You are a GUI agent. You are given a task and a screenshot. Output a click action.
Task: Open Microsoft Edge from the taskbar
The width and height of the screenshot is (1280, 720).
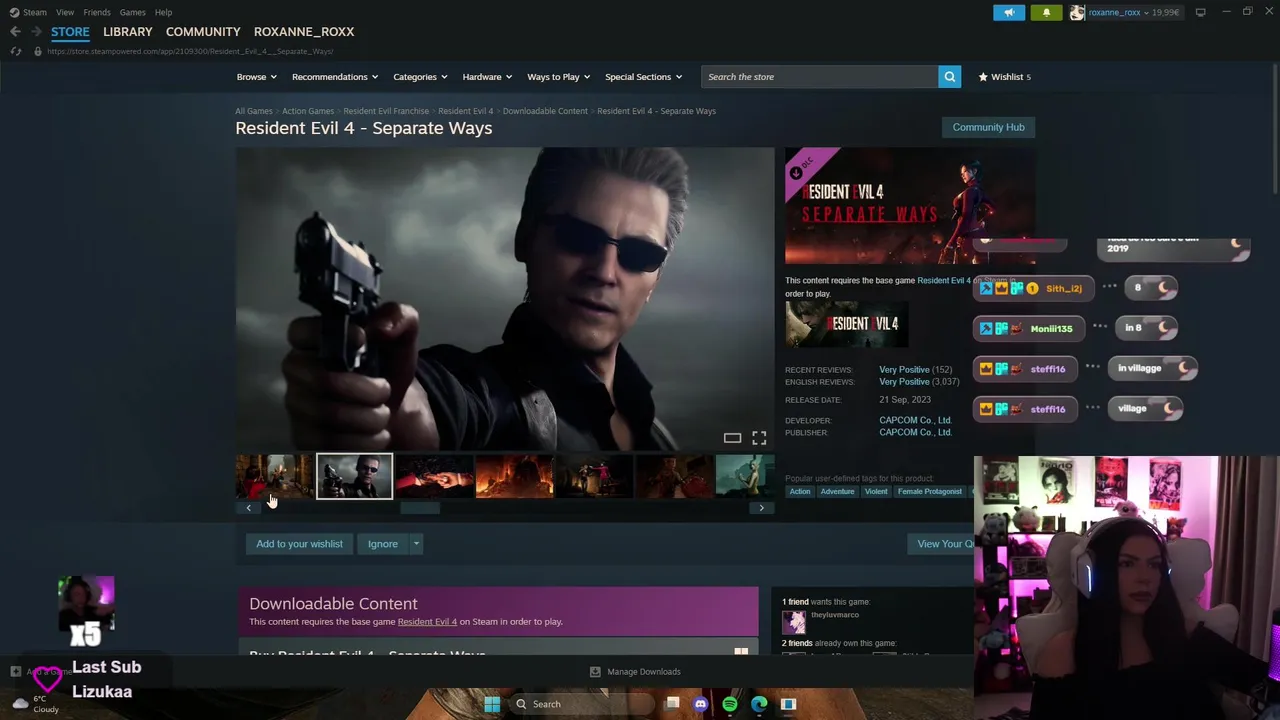click(759, 704)
